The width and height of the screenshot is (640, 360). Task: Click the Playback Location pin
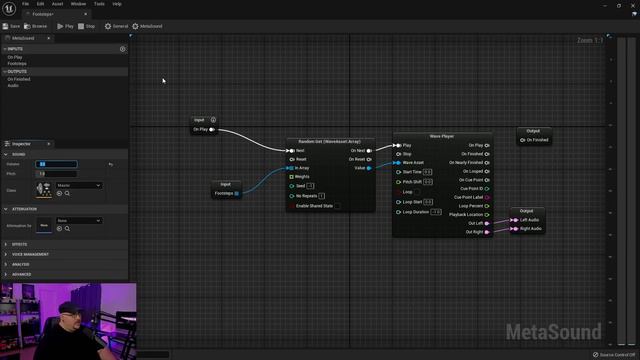pos(487,215)
